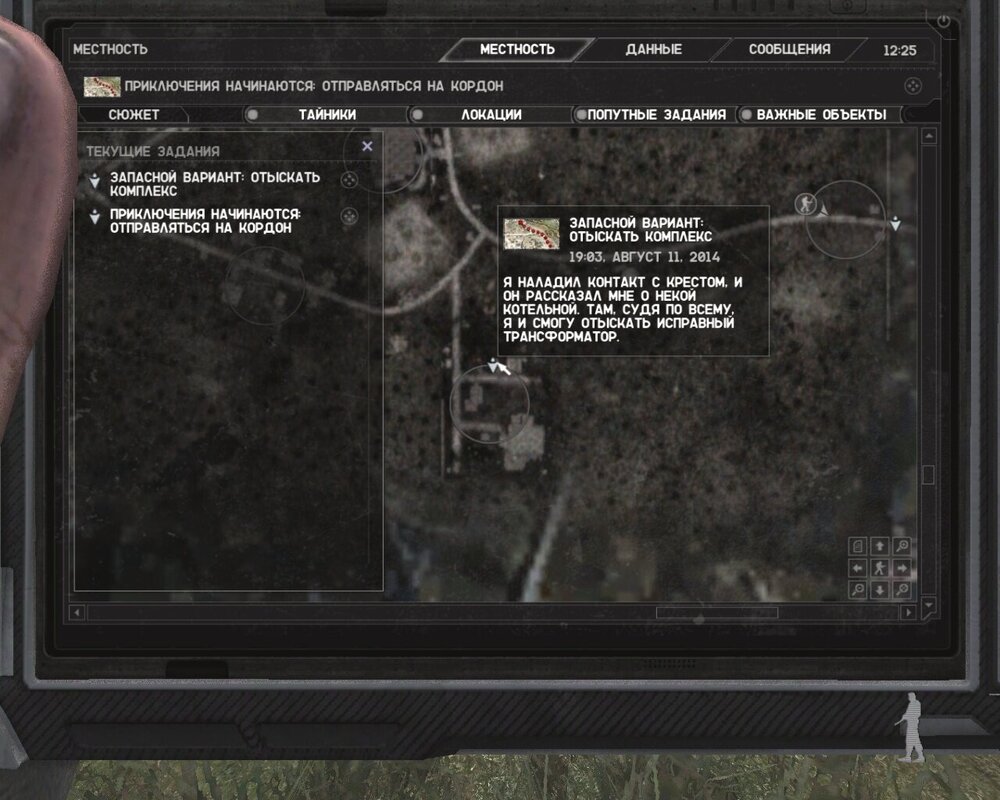Click the tooltip's route map thumbnail
The image size is (1000, 800).
coord(531,233)
